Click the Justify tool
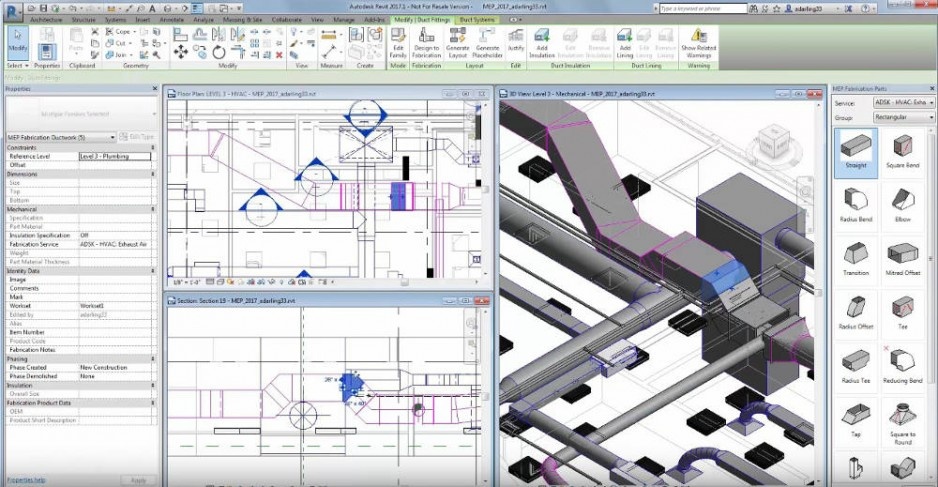 (x=516, y=39)
